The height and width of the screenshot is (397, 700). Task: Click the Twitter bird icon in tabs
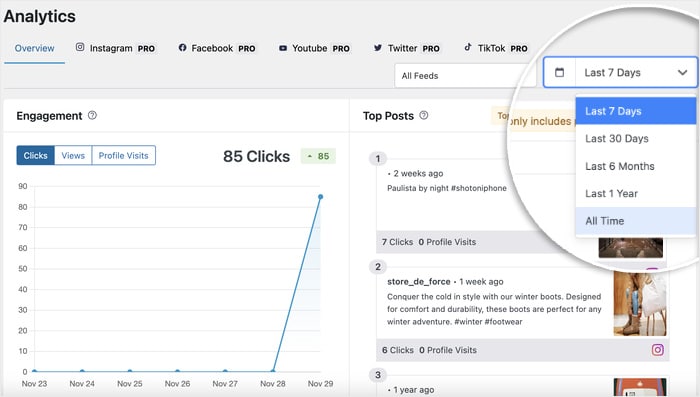378,48
